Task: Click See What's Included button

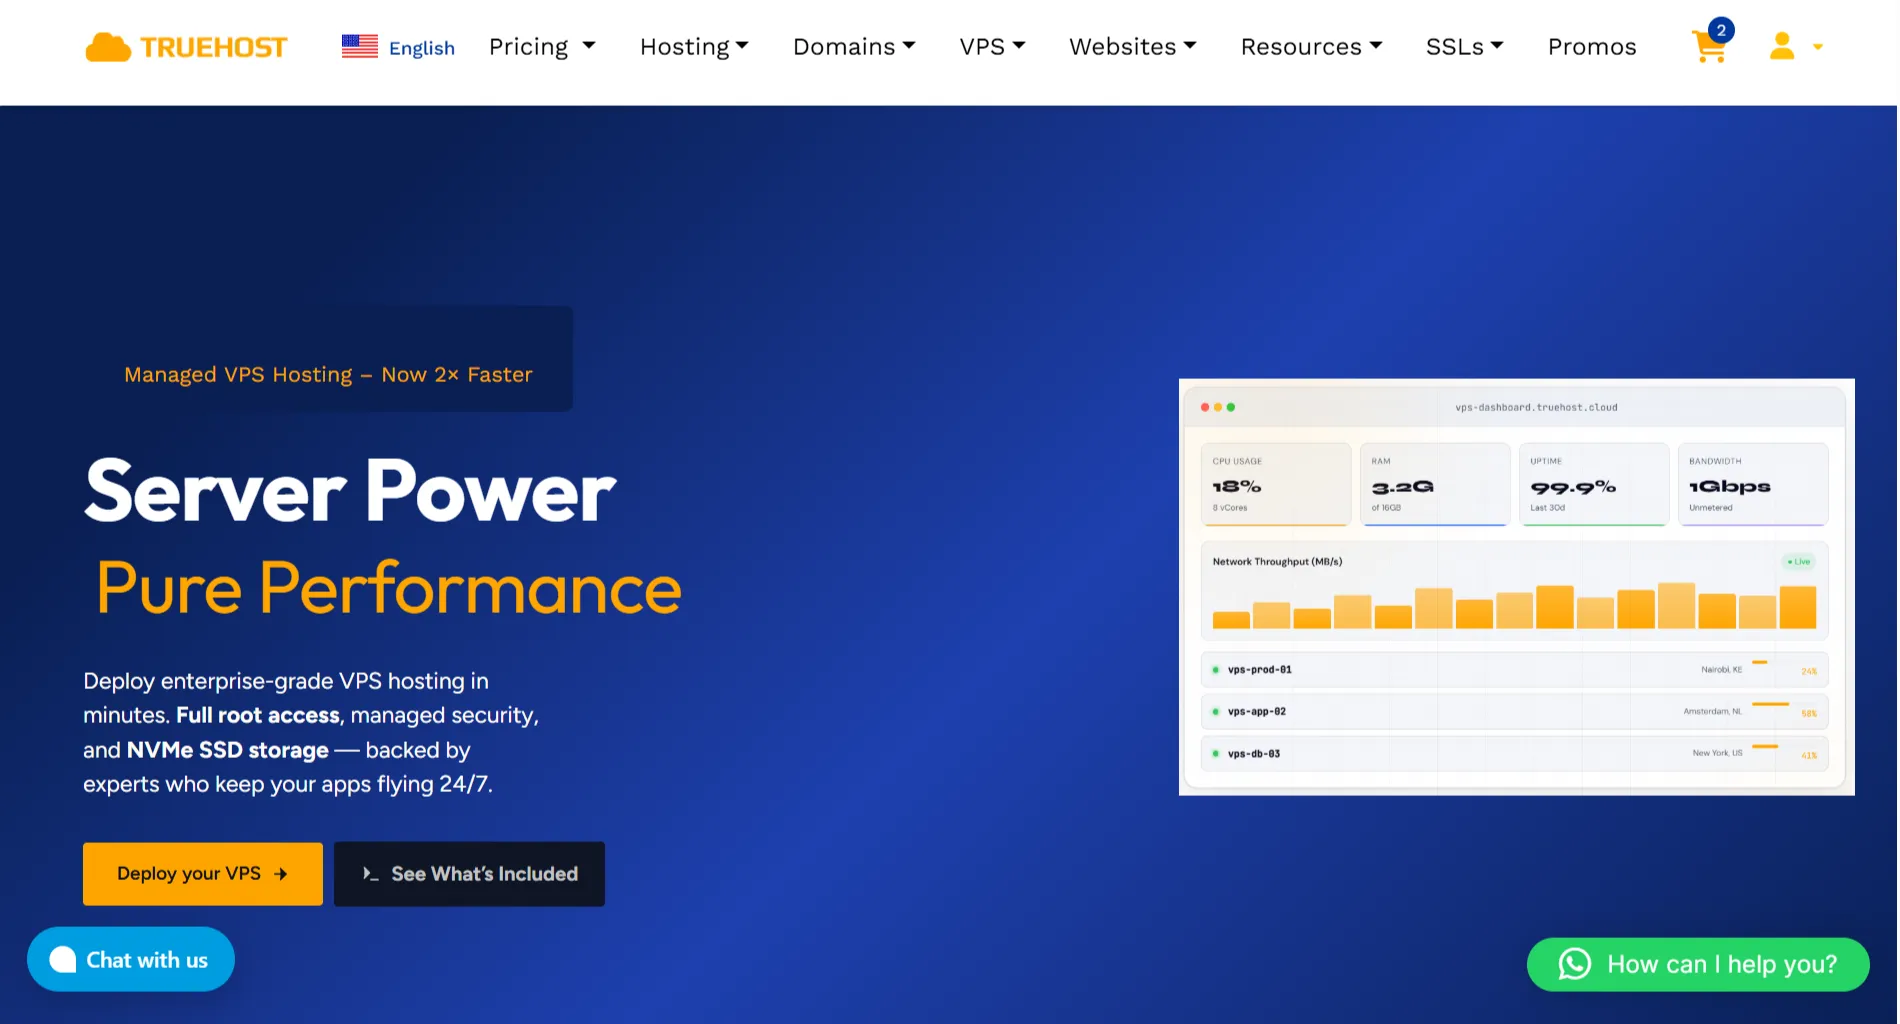Action: (469, 874)
